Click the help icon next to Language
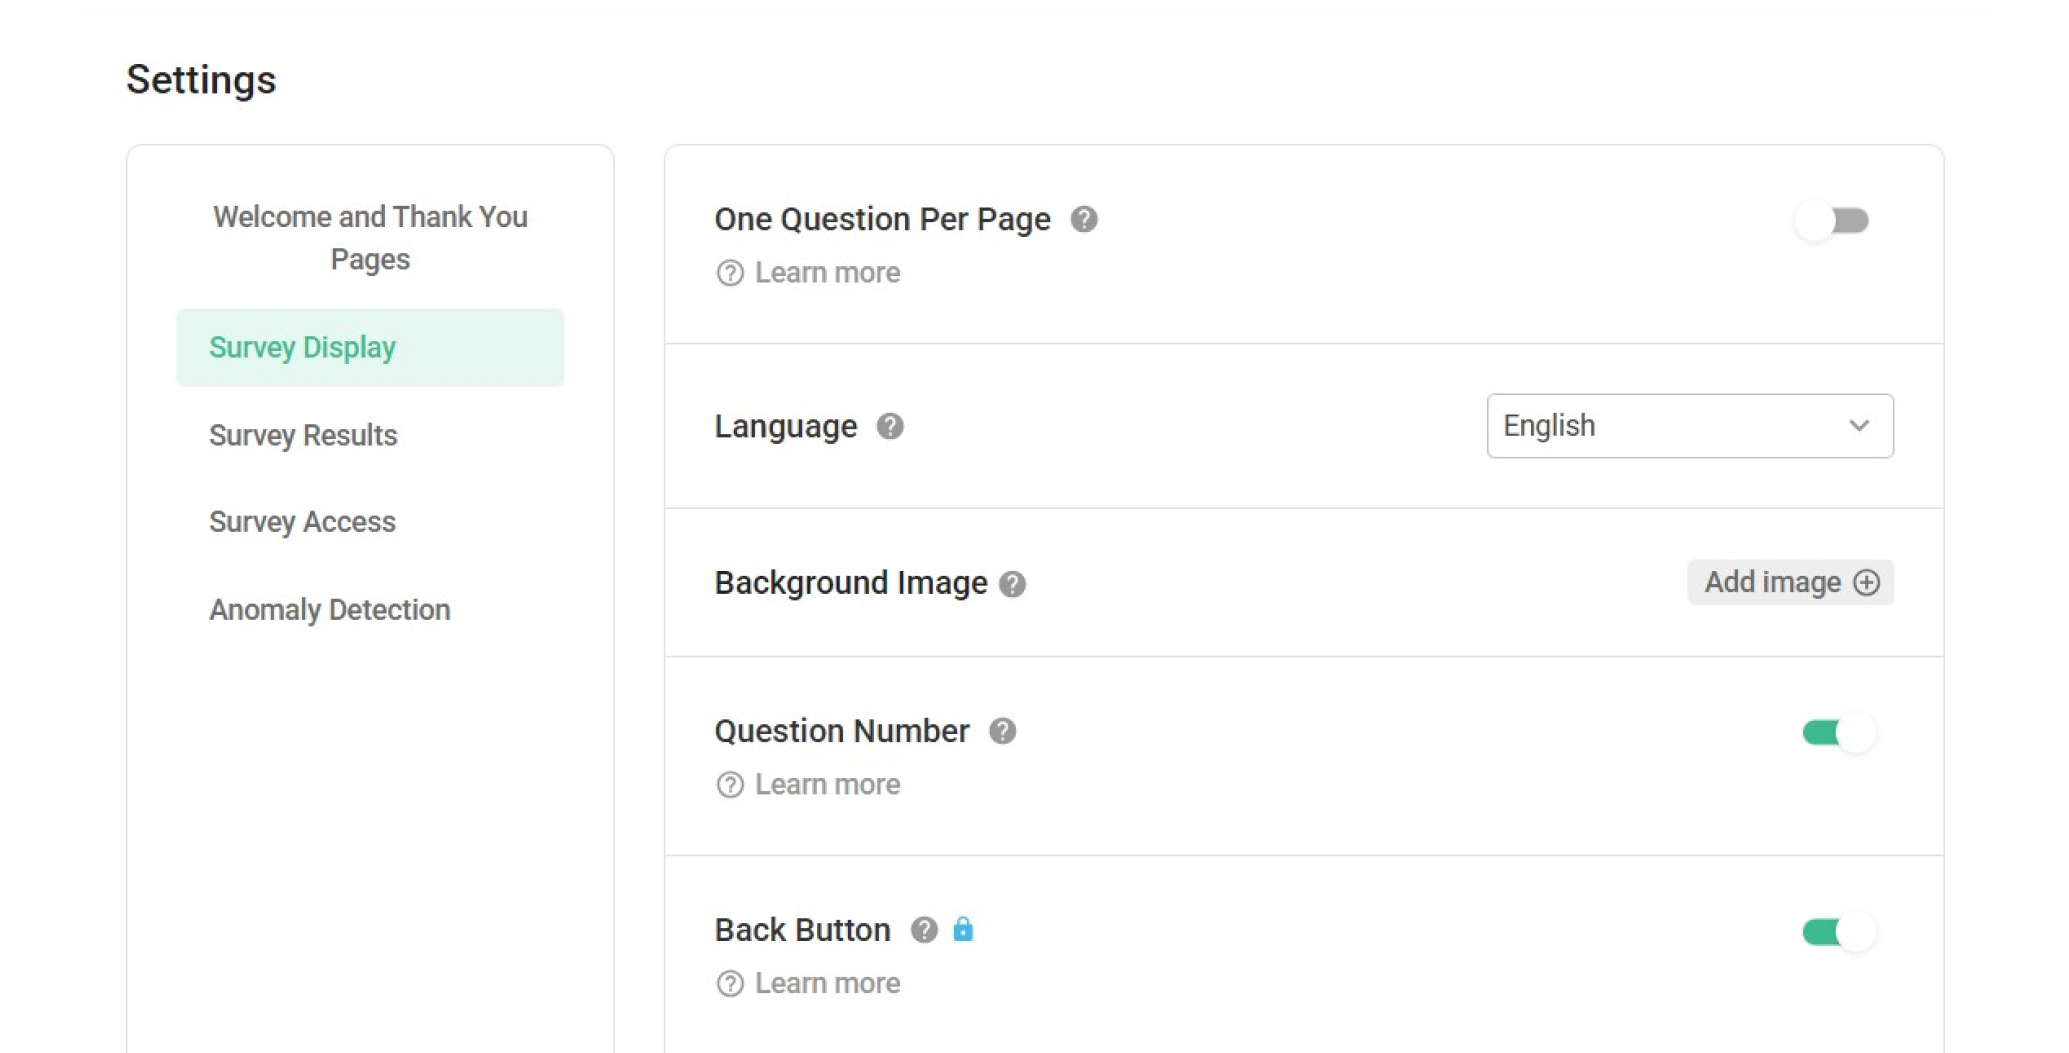This screenshot has width=2069, height=1053. point(890,427)
